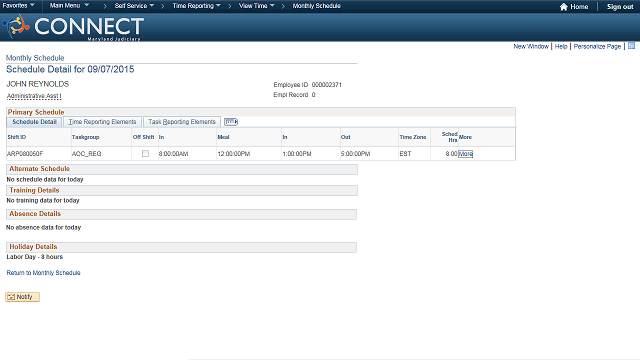Image resolution: width=640 pixels, height=360 pixels.
Task: Switch to Task Reporting Elements tab
Action: [x=182, y=122]
